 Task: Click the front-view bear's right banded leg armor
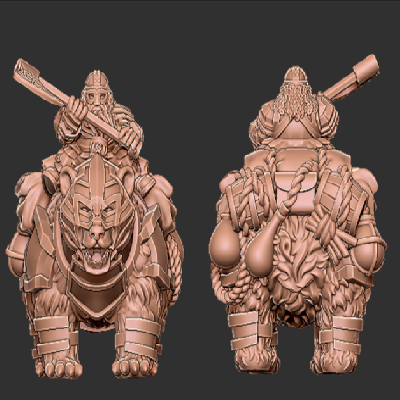138,337
